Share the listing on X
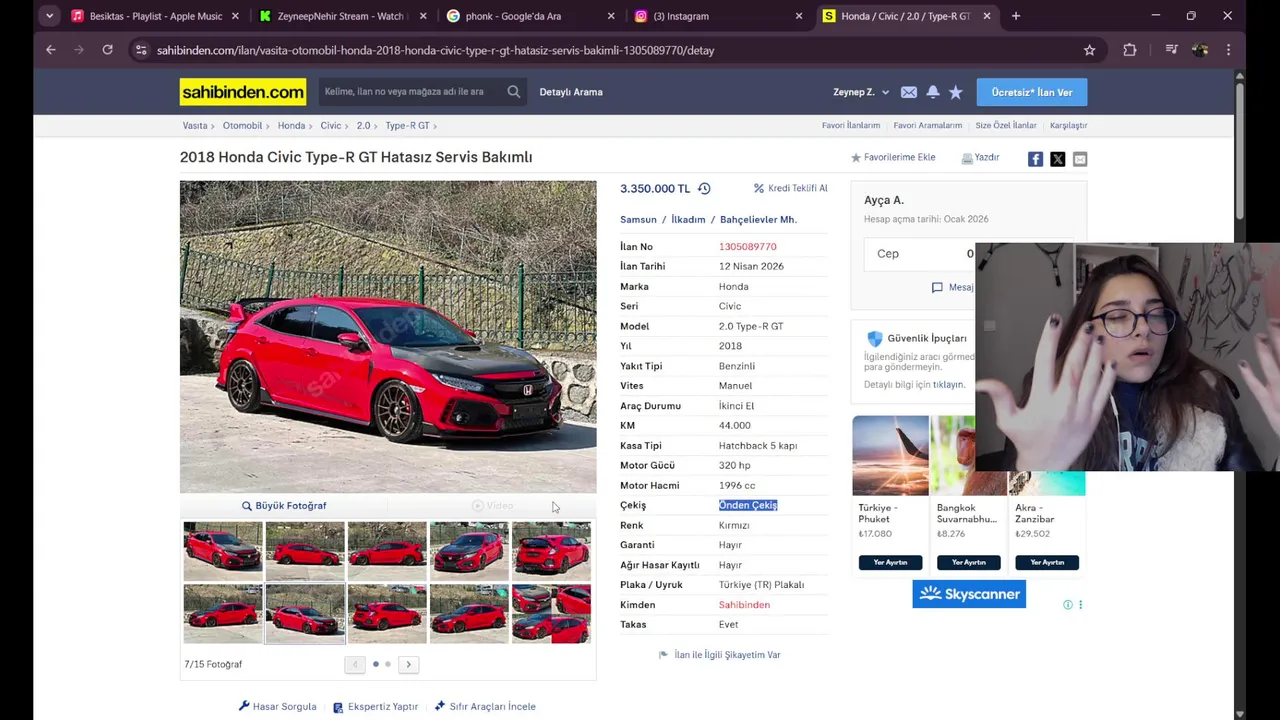Image resolution: width=1280 pixels, height=720 pixels. 1057,159
